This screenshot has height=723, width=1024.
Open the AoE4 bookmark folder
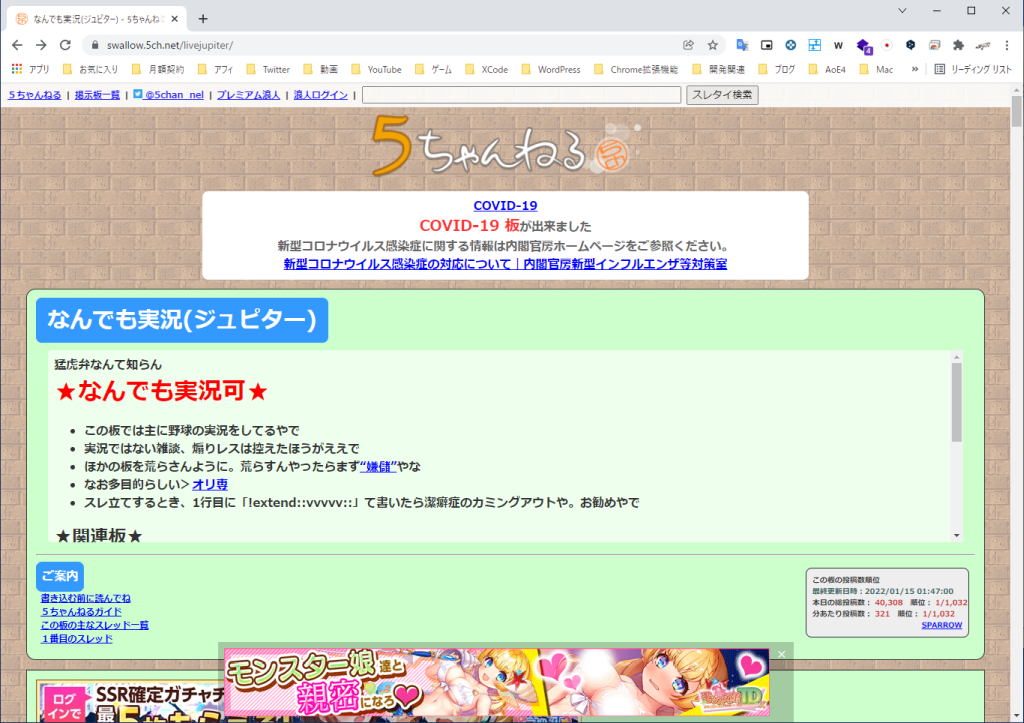[827, 69]
